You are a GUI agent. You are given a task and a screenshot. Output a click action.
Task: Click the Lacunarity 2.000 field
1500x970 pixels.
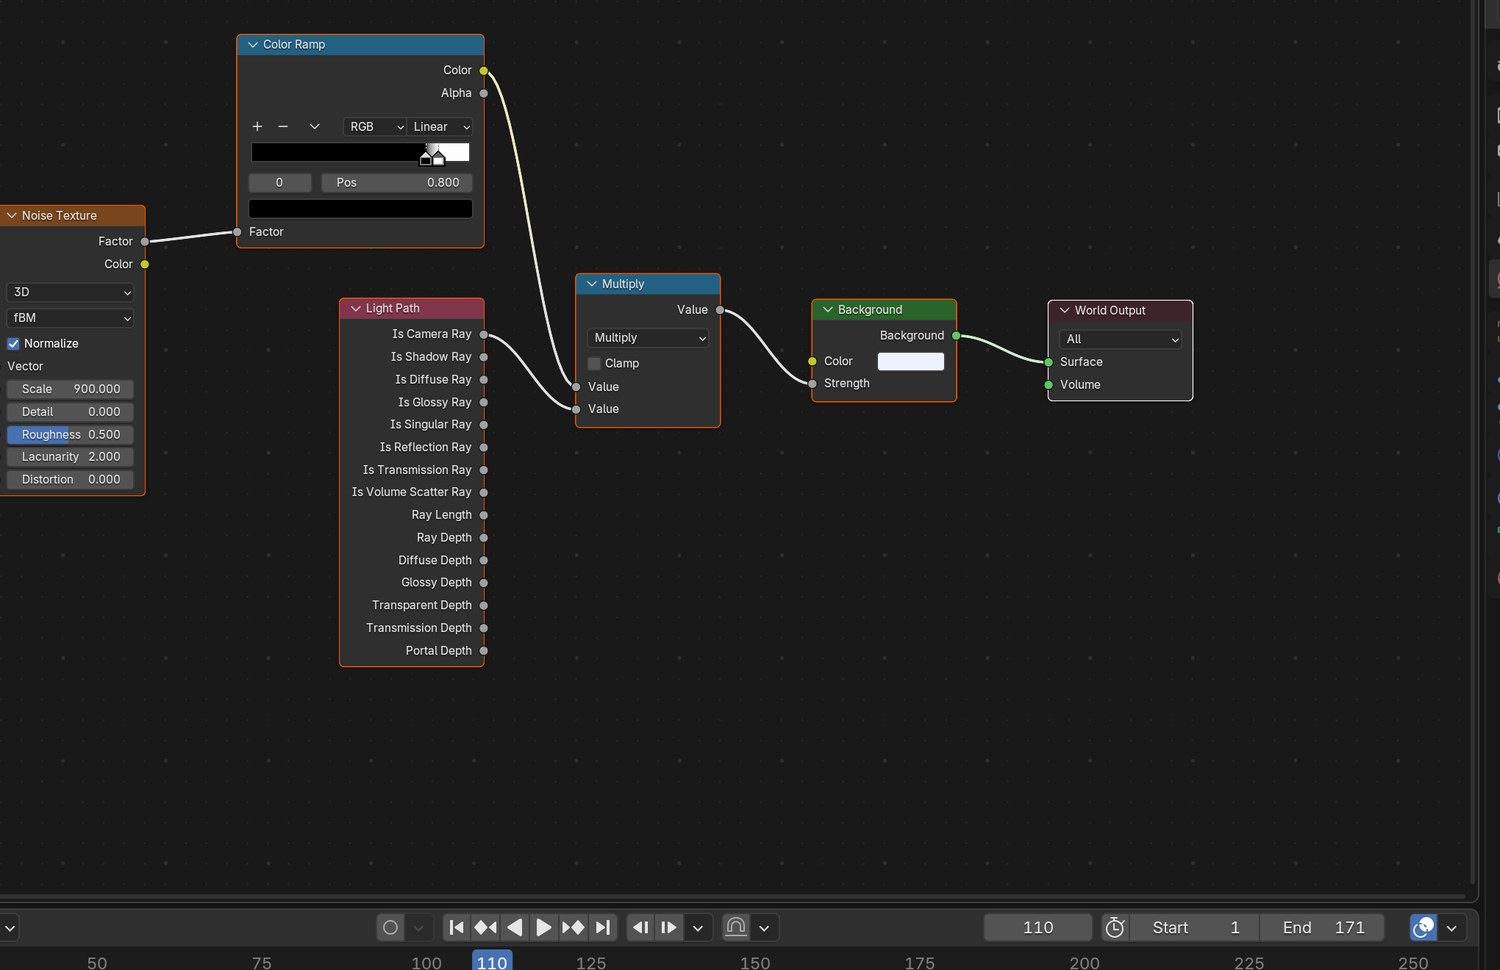pos(70,456)
